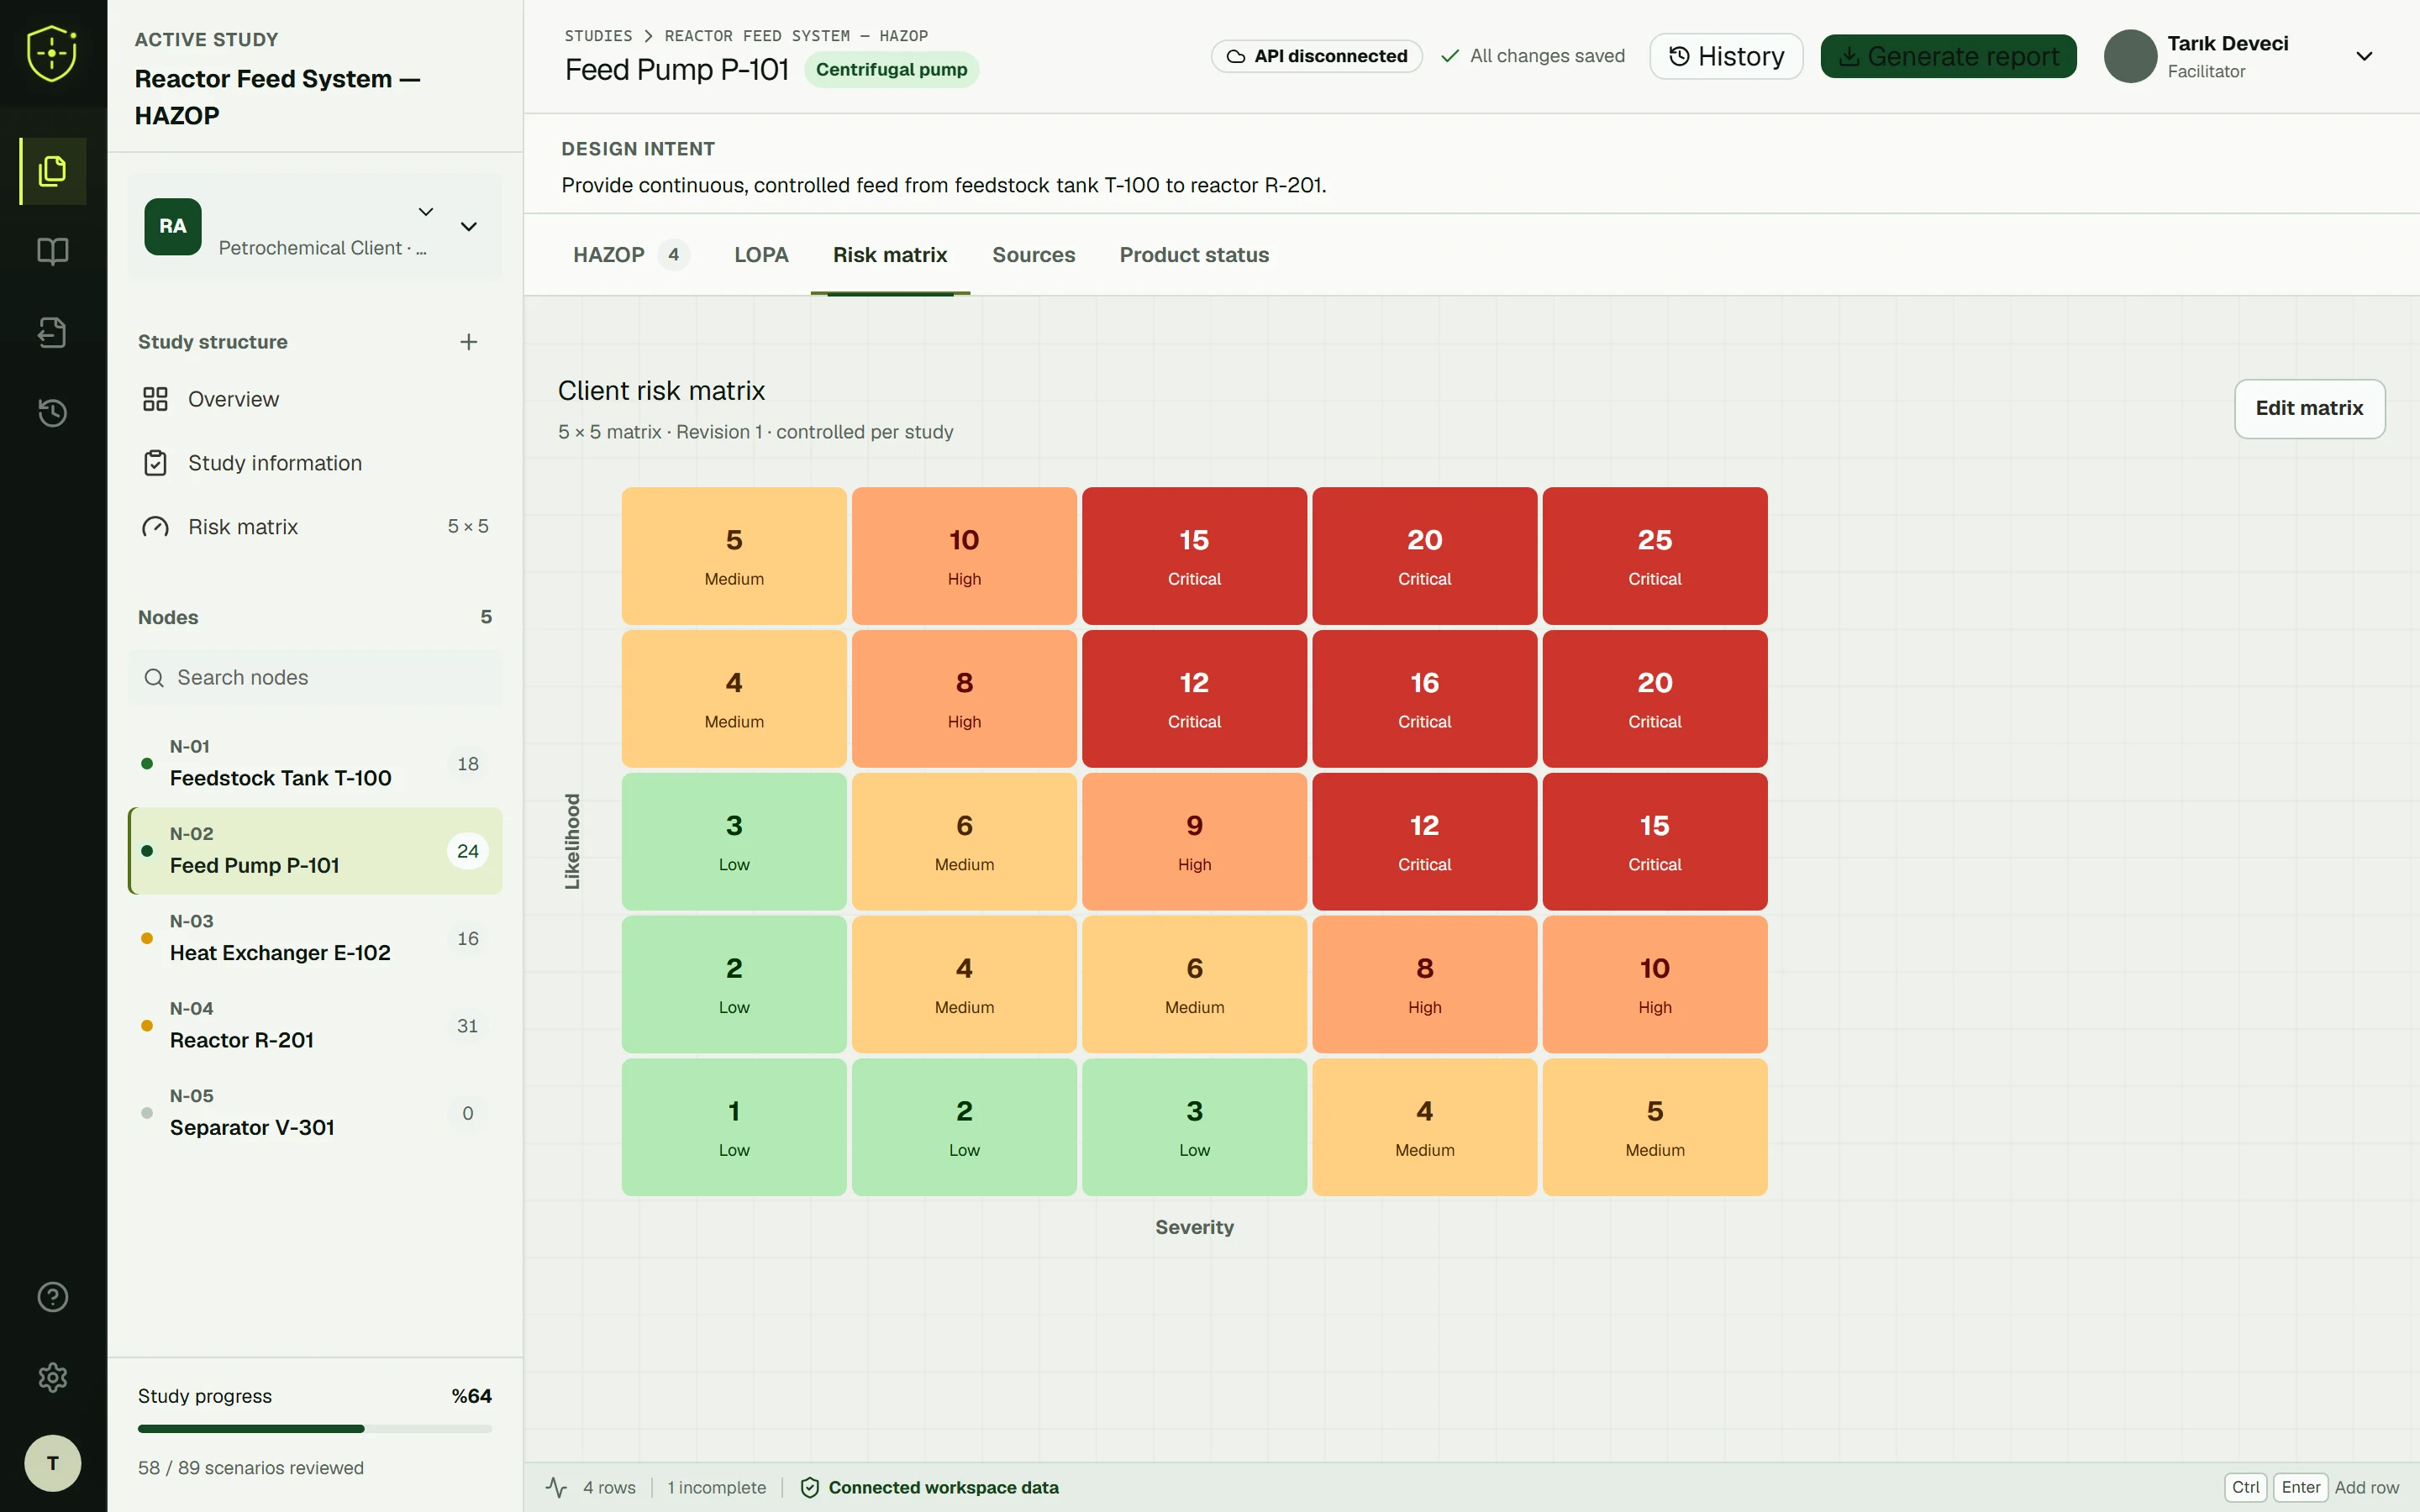The height and width of the screenshot is (1512, 2420).
Task: Click the Generate report button
Action: [x=1948, y=56]
